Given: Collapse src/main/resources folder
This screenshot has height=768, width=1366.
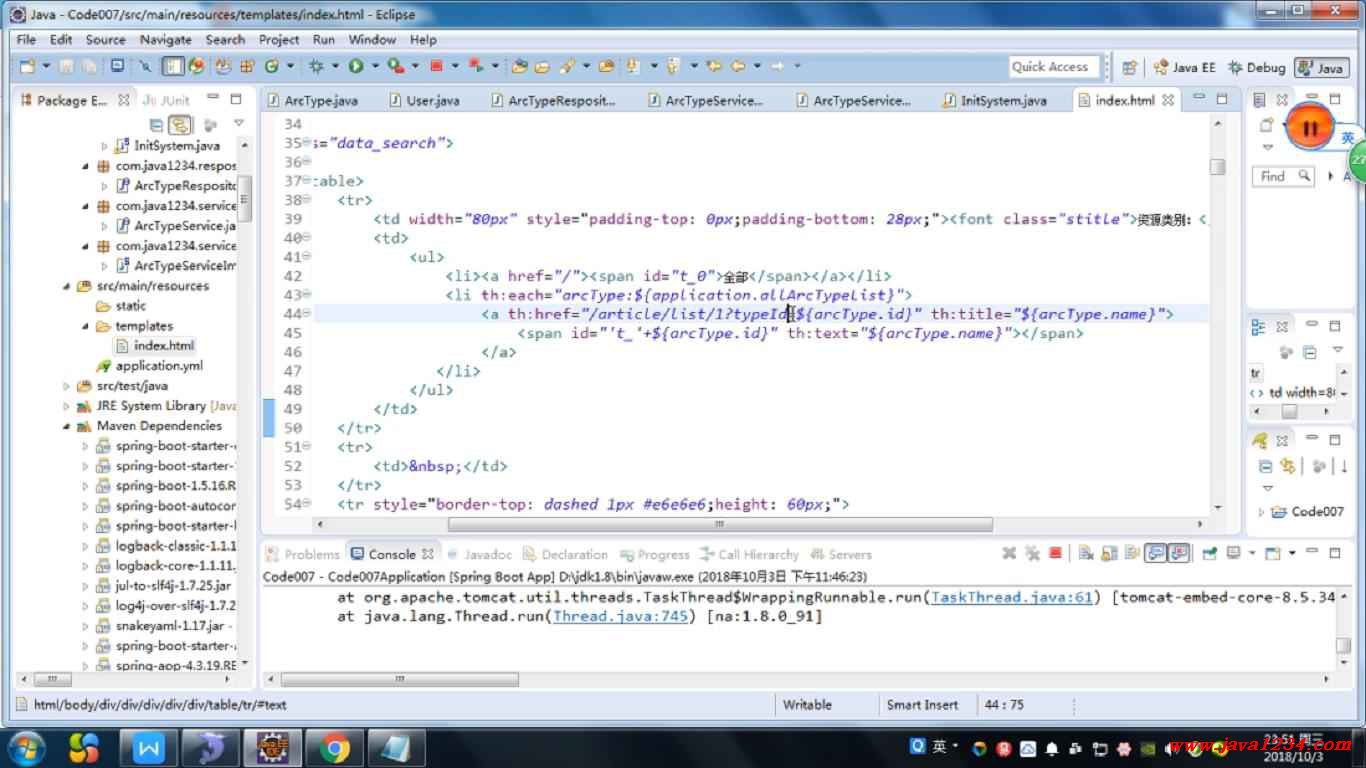Looking at the screenshot, I should 67,286.
